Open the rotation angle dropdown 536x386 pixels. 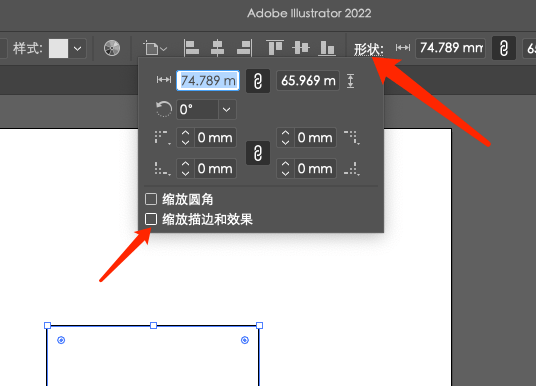point(227,110)
